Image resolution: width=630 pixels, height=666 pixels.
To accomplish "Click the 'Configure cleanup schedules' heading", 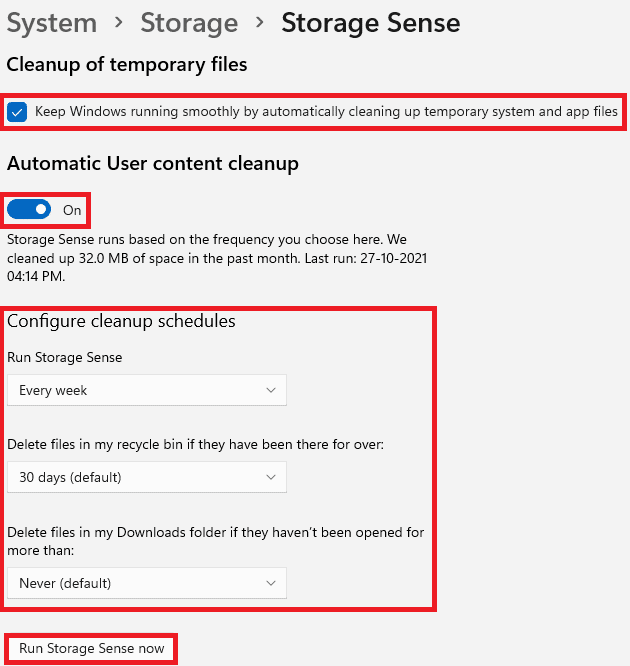I will (121, 322).
